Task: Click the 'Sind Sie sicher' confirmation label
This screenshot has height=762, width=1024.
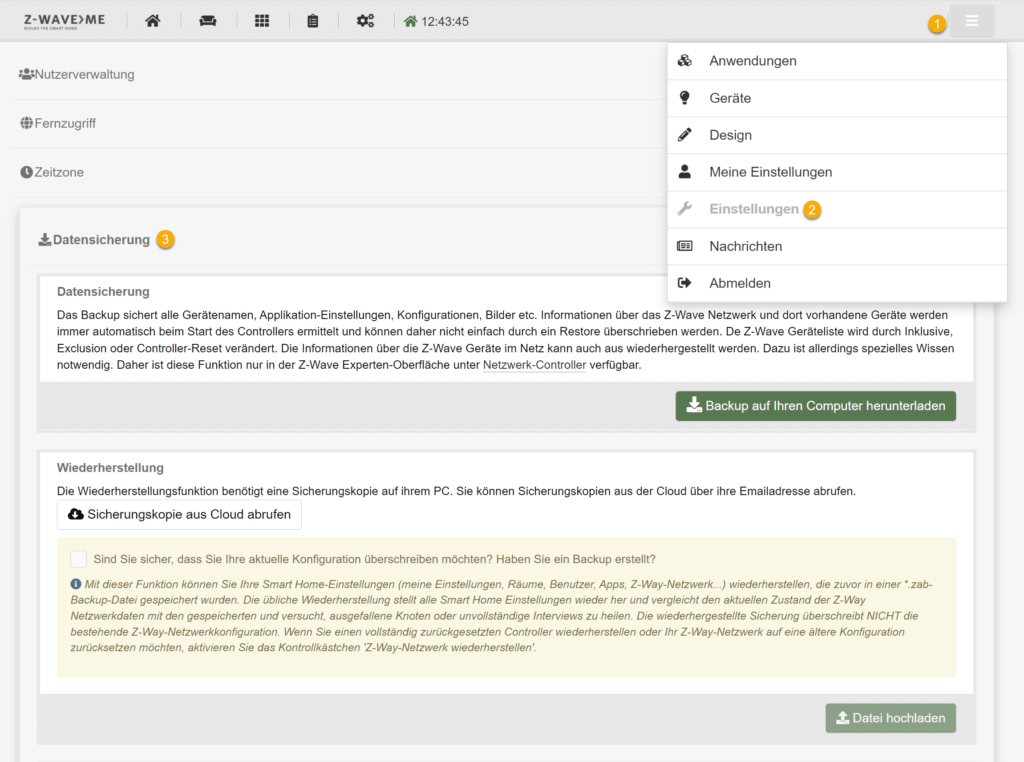Action: tap(374, 559)
